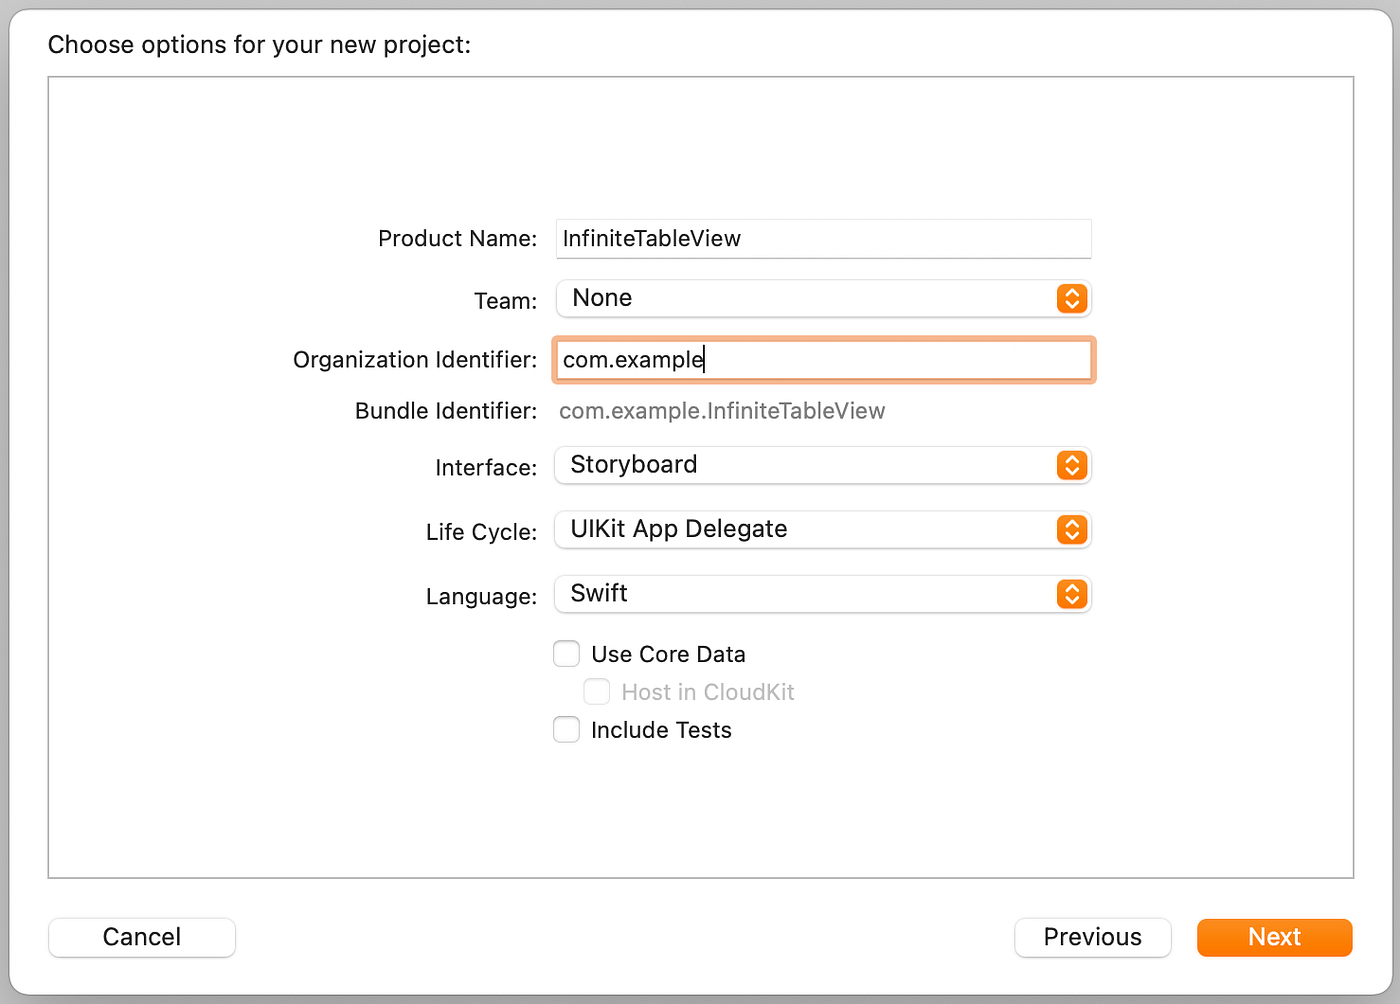Click the Storyboard label in Interface popup
Screen dimensions: 1400x1004
634,464
